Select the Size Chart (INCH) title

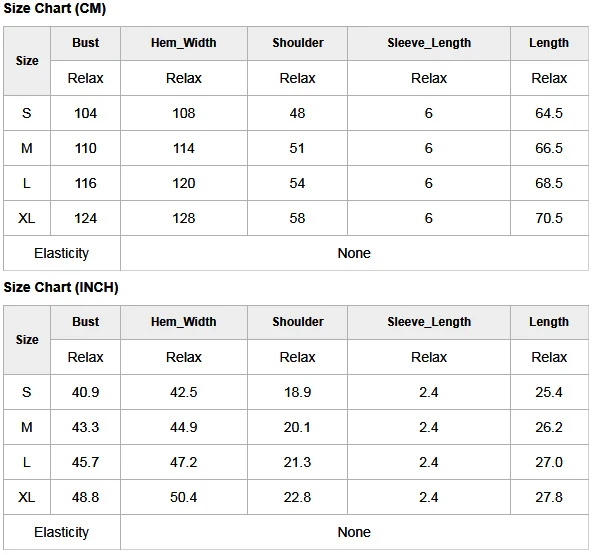pyautogui.click(x=61, y=287)
